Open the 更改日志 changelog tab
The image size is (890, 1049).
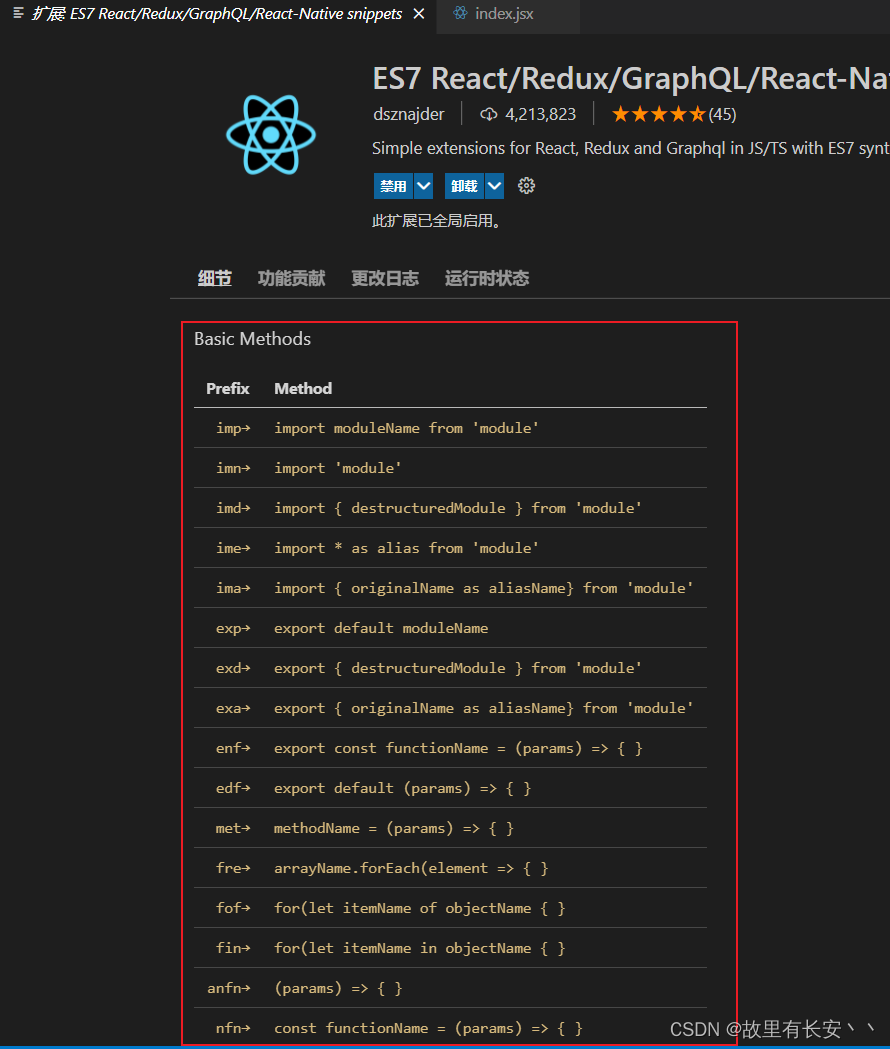pyautogui.click(x=385, y=278)
